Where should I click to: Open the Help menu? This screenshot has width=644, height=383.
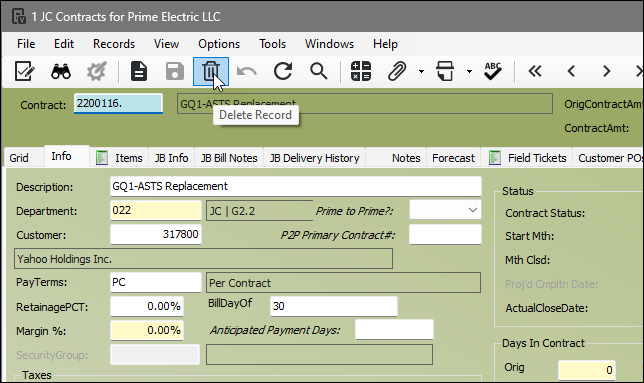coord(385,44)
